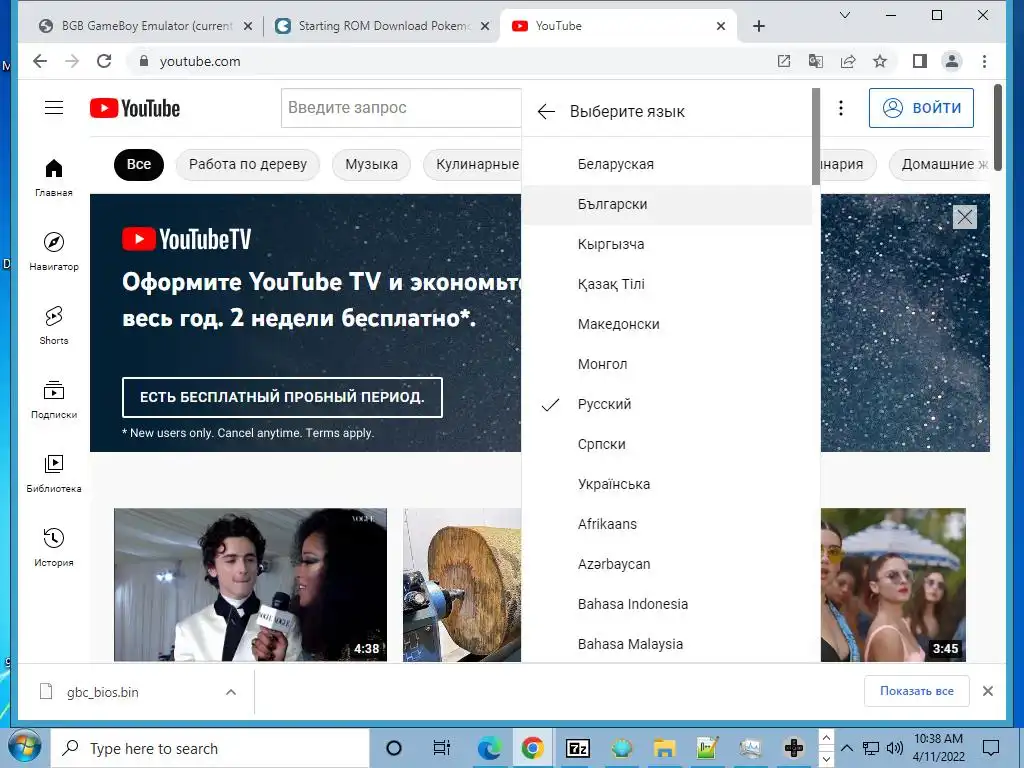Open the wood lathe video thumbnail
Screen dimensions: 1024x768
[x=462, y=585]
